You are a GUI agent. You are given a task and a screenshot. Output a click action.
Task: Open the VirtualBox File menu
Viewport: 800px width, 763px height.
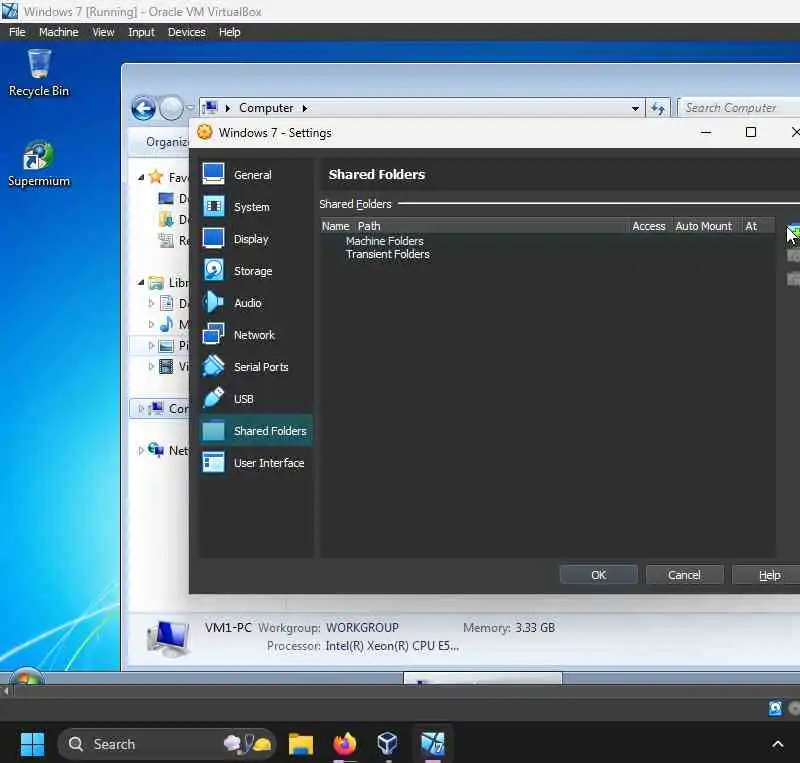pos(17,32)
